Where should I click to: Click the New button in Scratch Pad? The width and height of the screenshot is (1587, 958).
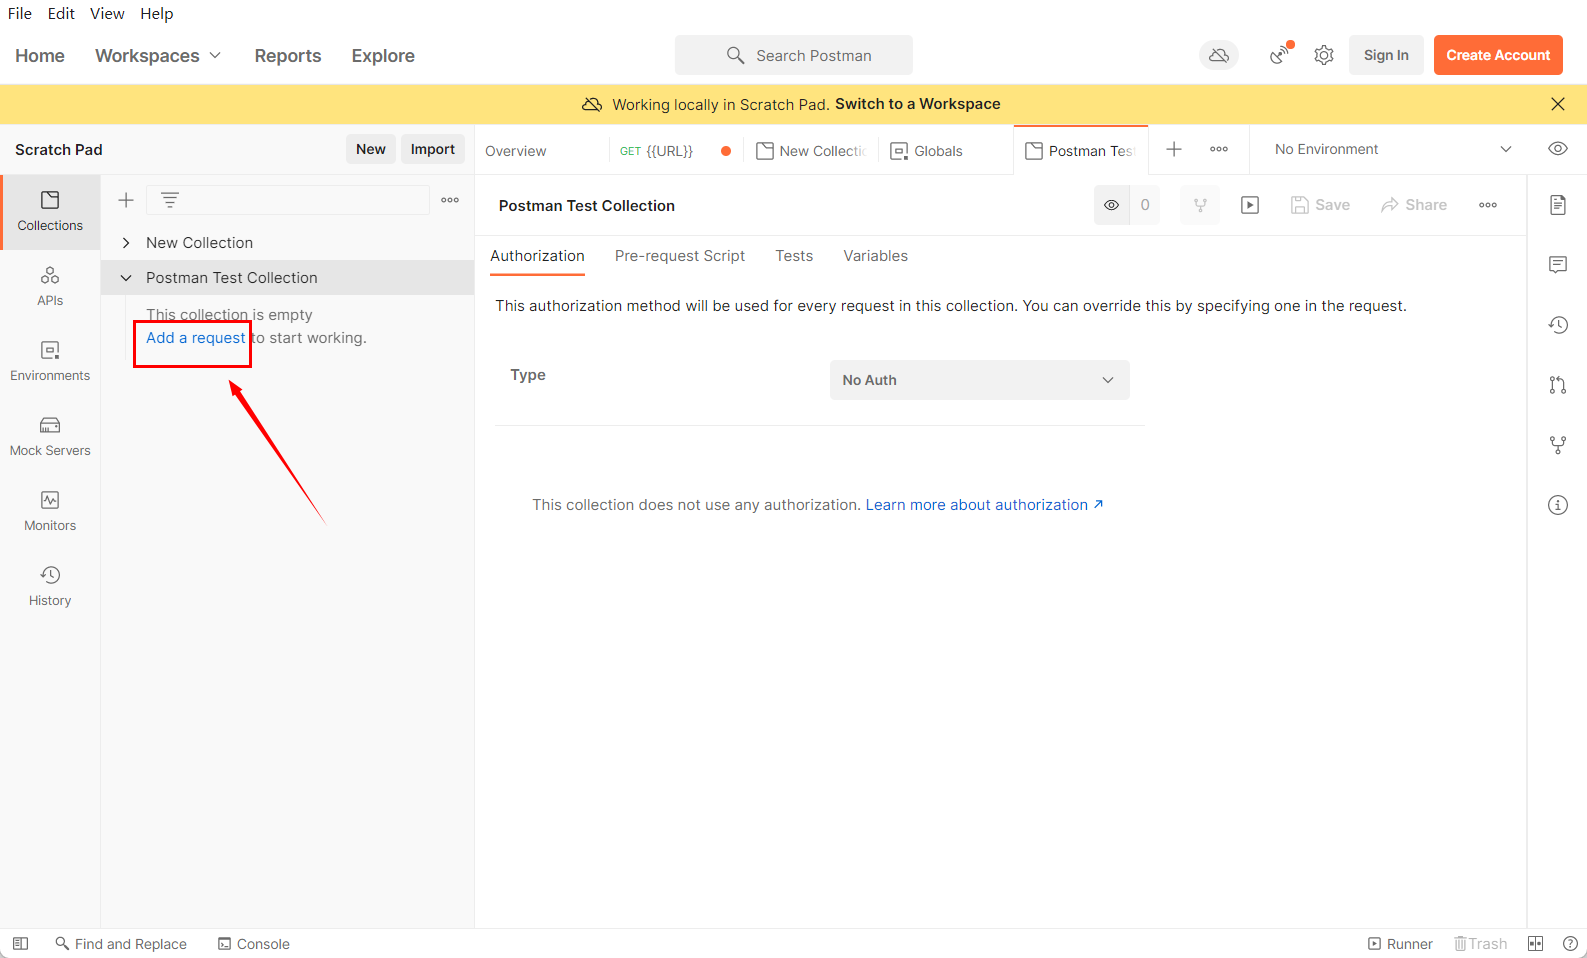tap(371, 149)
